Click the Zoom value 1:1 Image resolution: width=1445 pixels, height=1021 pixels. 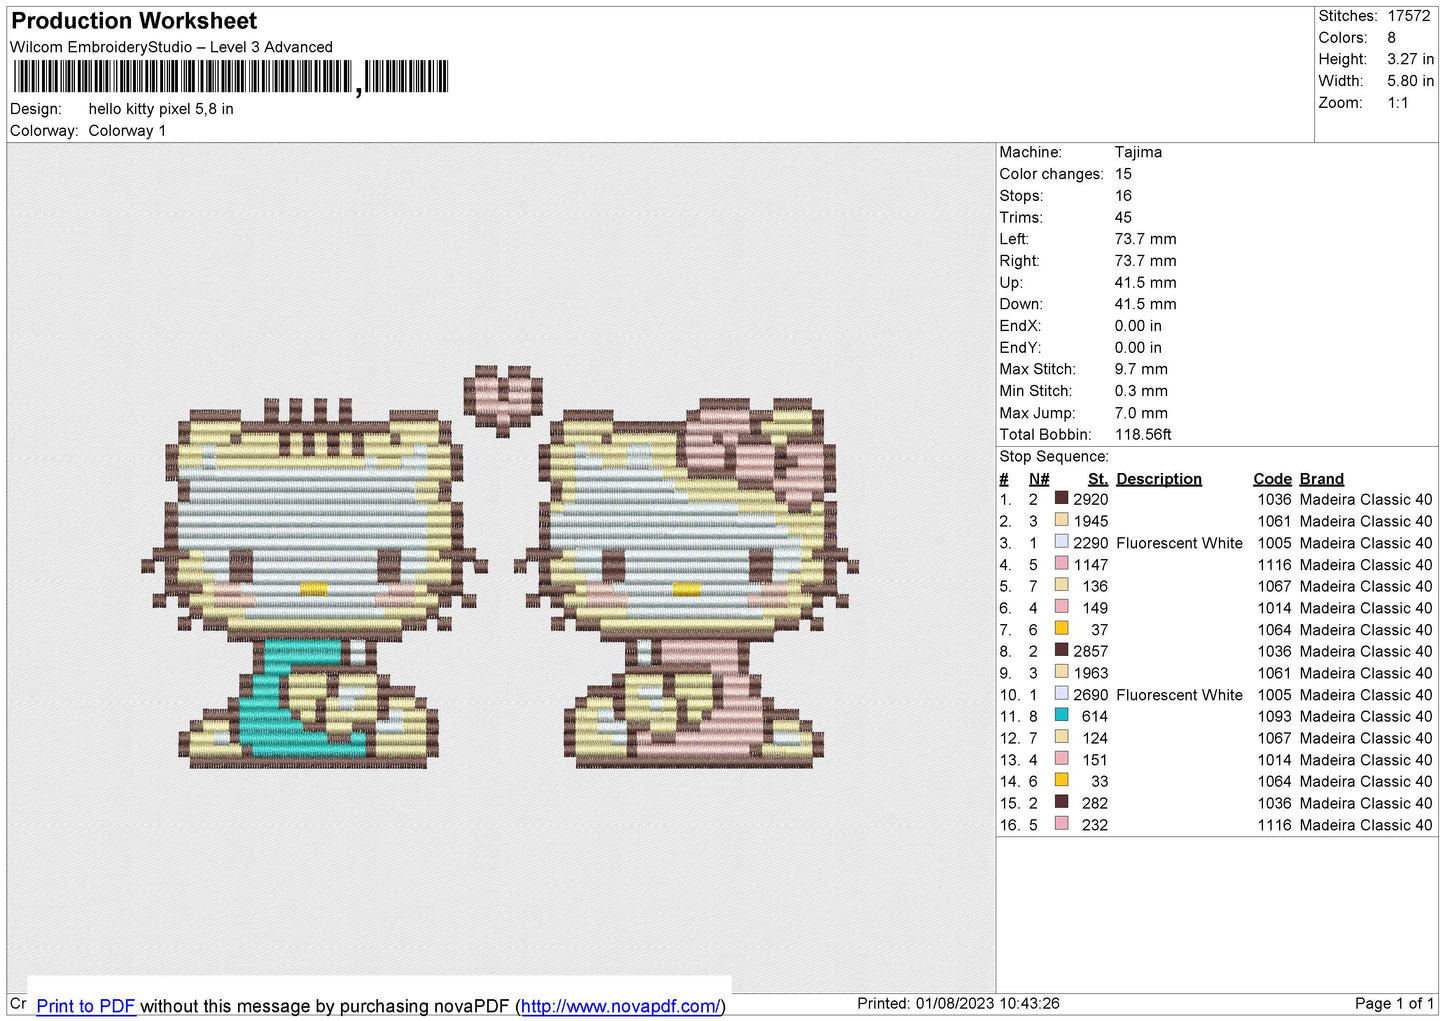[x=1398, y=103]
